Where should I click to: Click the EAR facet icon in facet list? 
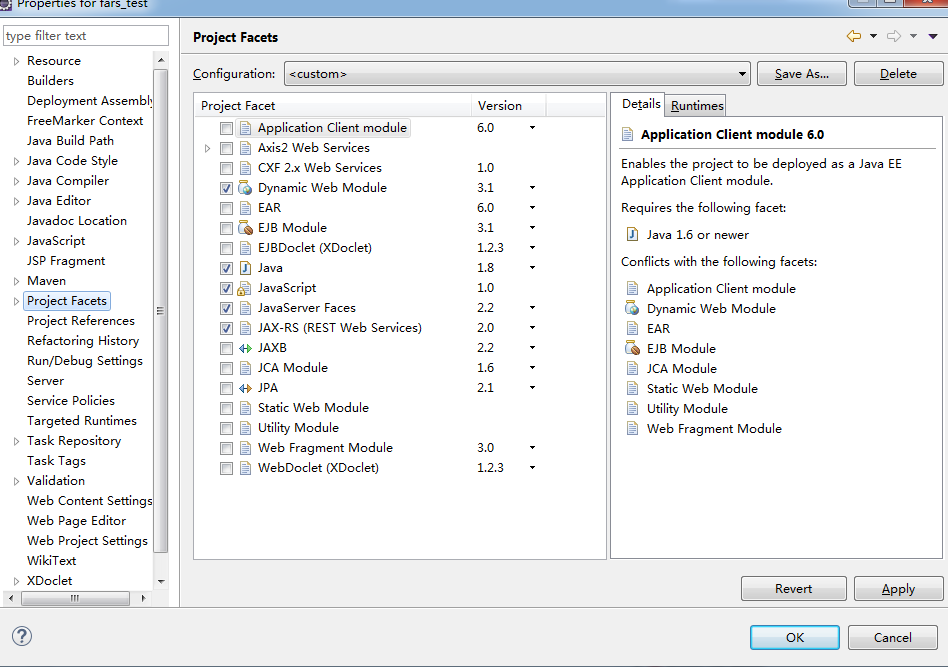(245, 208)
